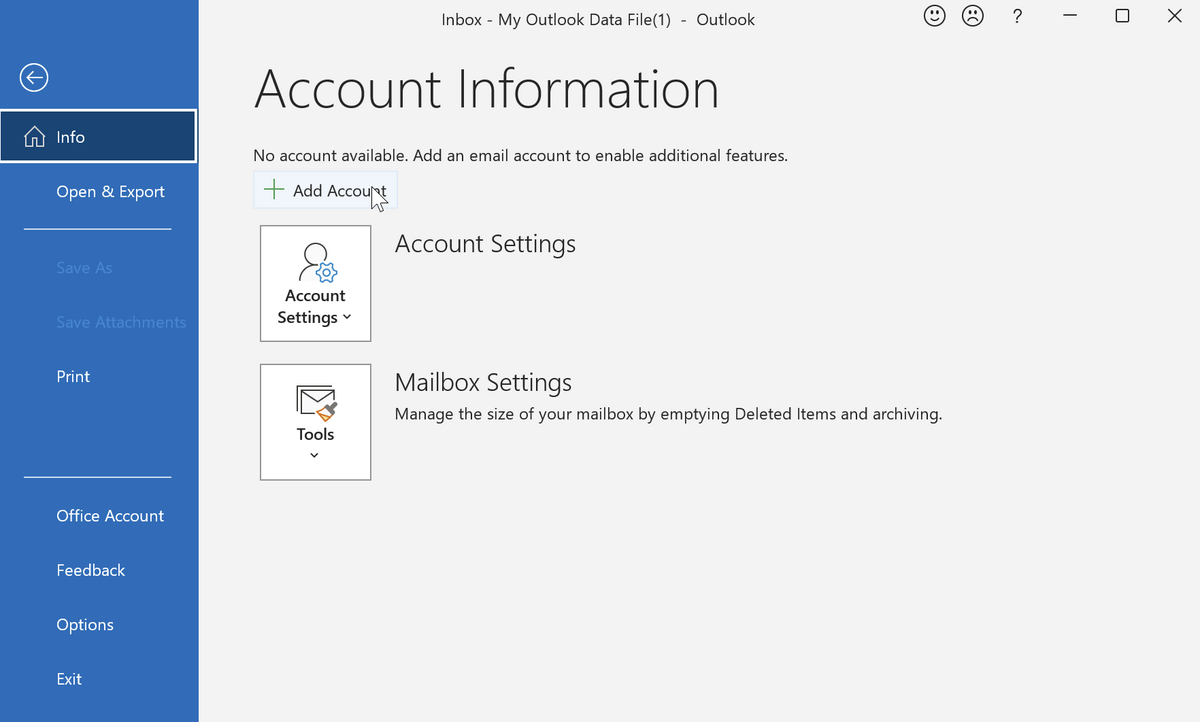Click the 'No account available' message text

coord(520,155)
